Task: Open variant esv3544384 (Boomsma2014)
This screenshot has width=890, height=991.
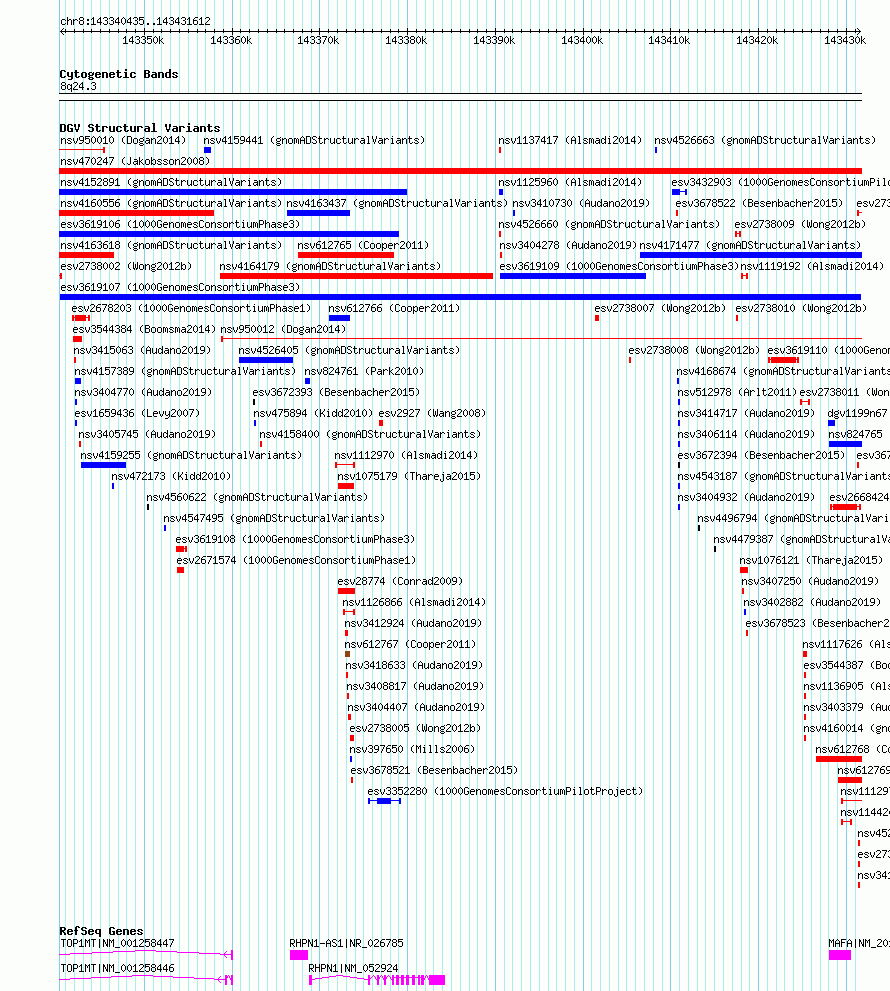Action: (144, 329)
